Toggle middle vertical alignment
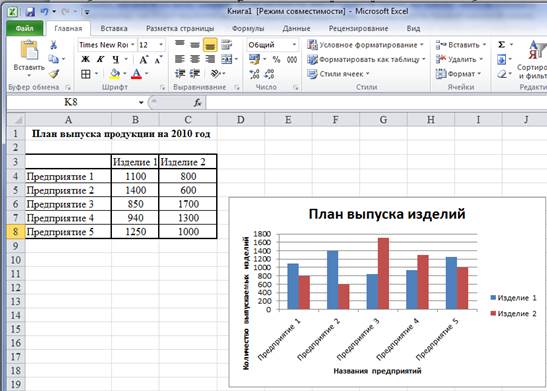This screenshot has width=547, height=391. [x=195, y=45]
